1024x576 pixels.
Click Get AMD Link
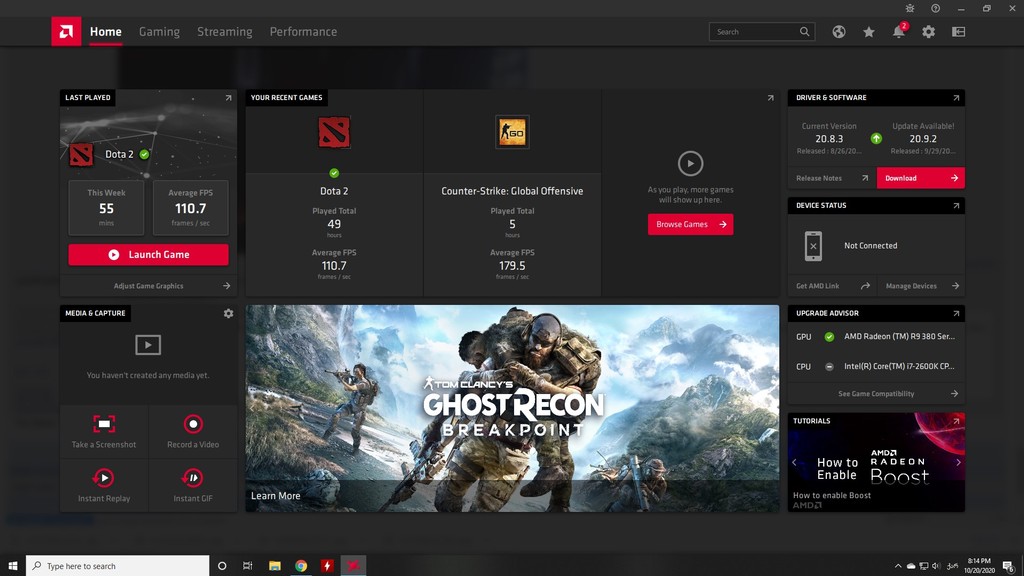point(833,286)
